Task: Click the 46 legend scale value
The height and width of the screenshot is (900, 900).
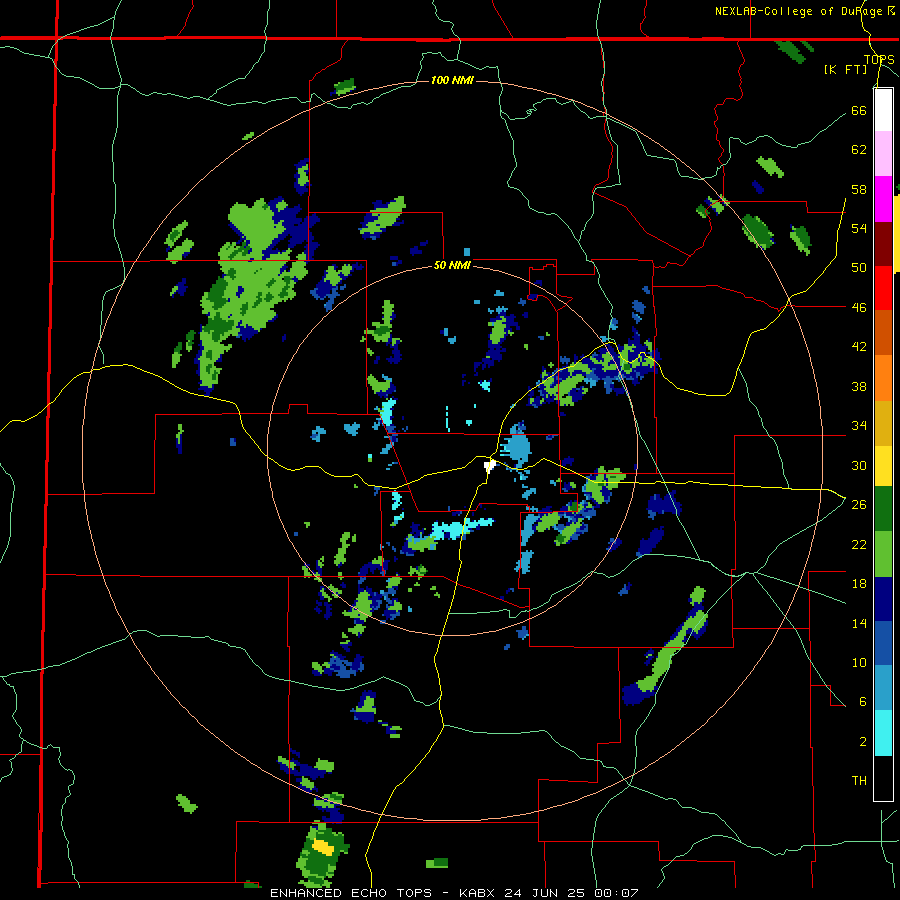Action: click(x=859, y=307)
